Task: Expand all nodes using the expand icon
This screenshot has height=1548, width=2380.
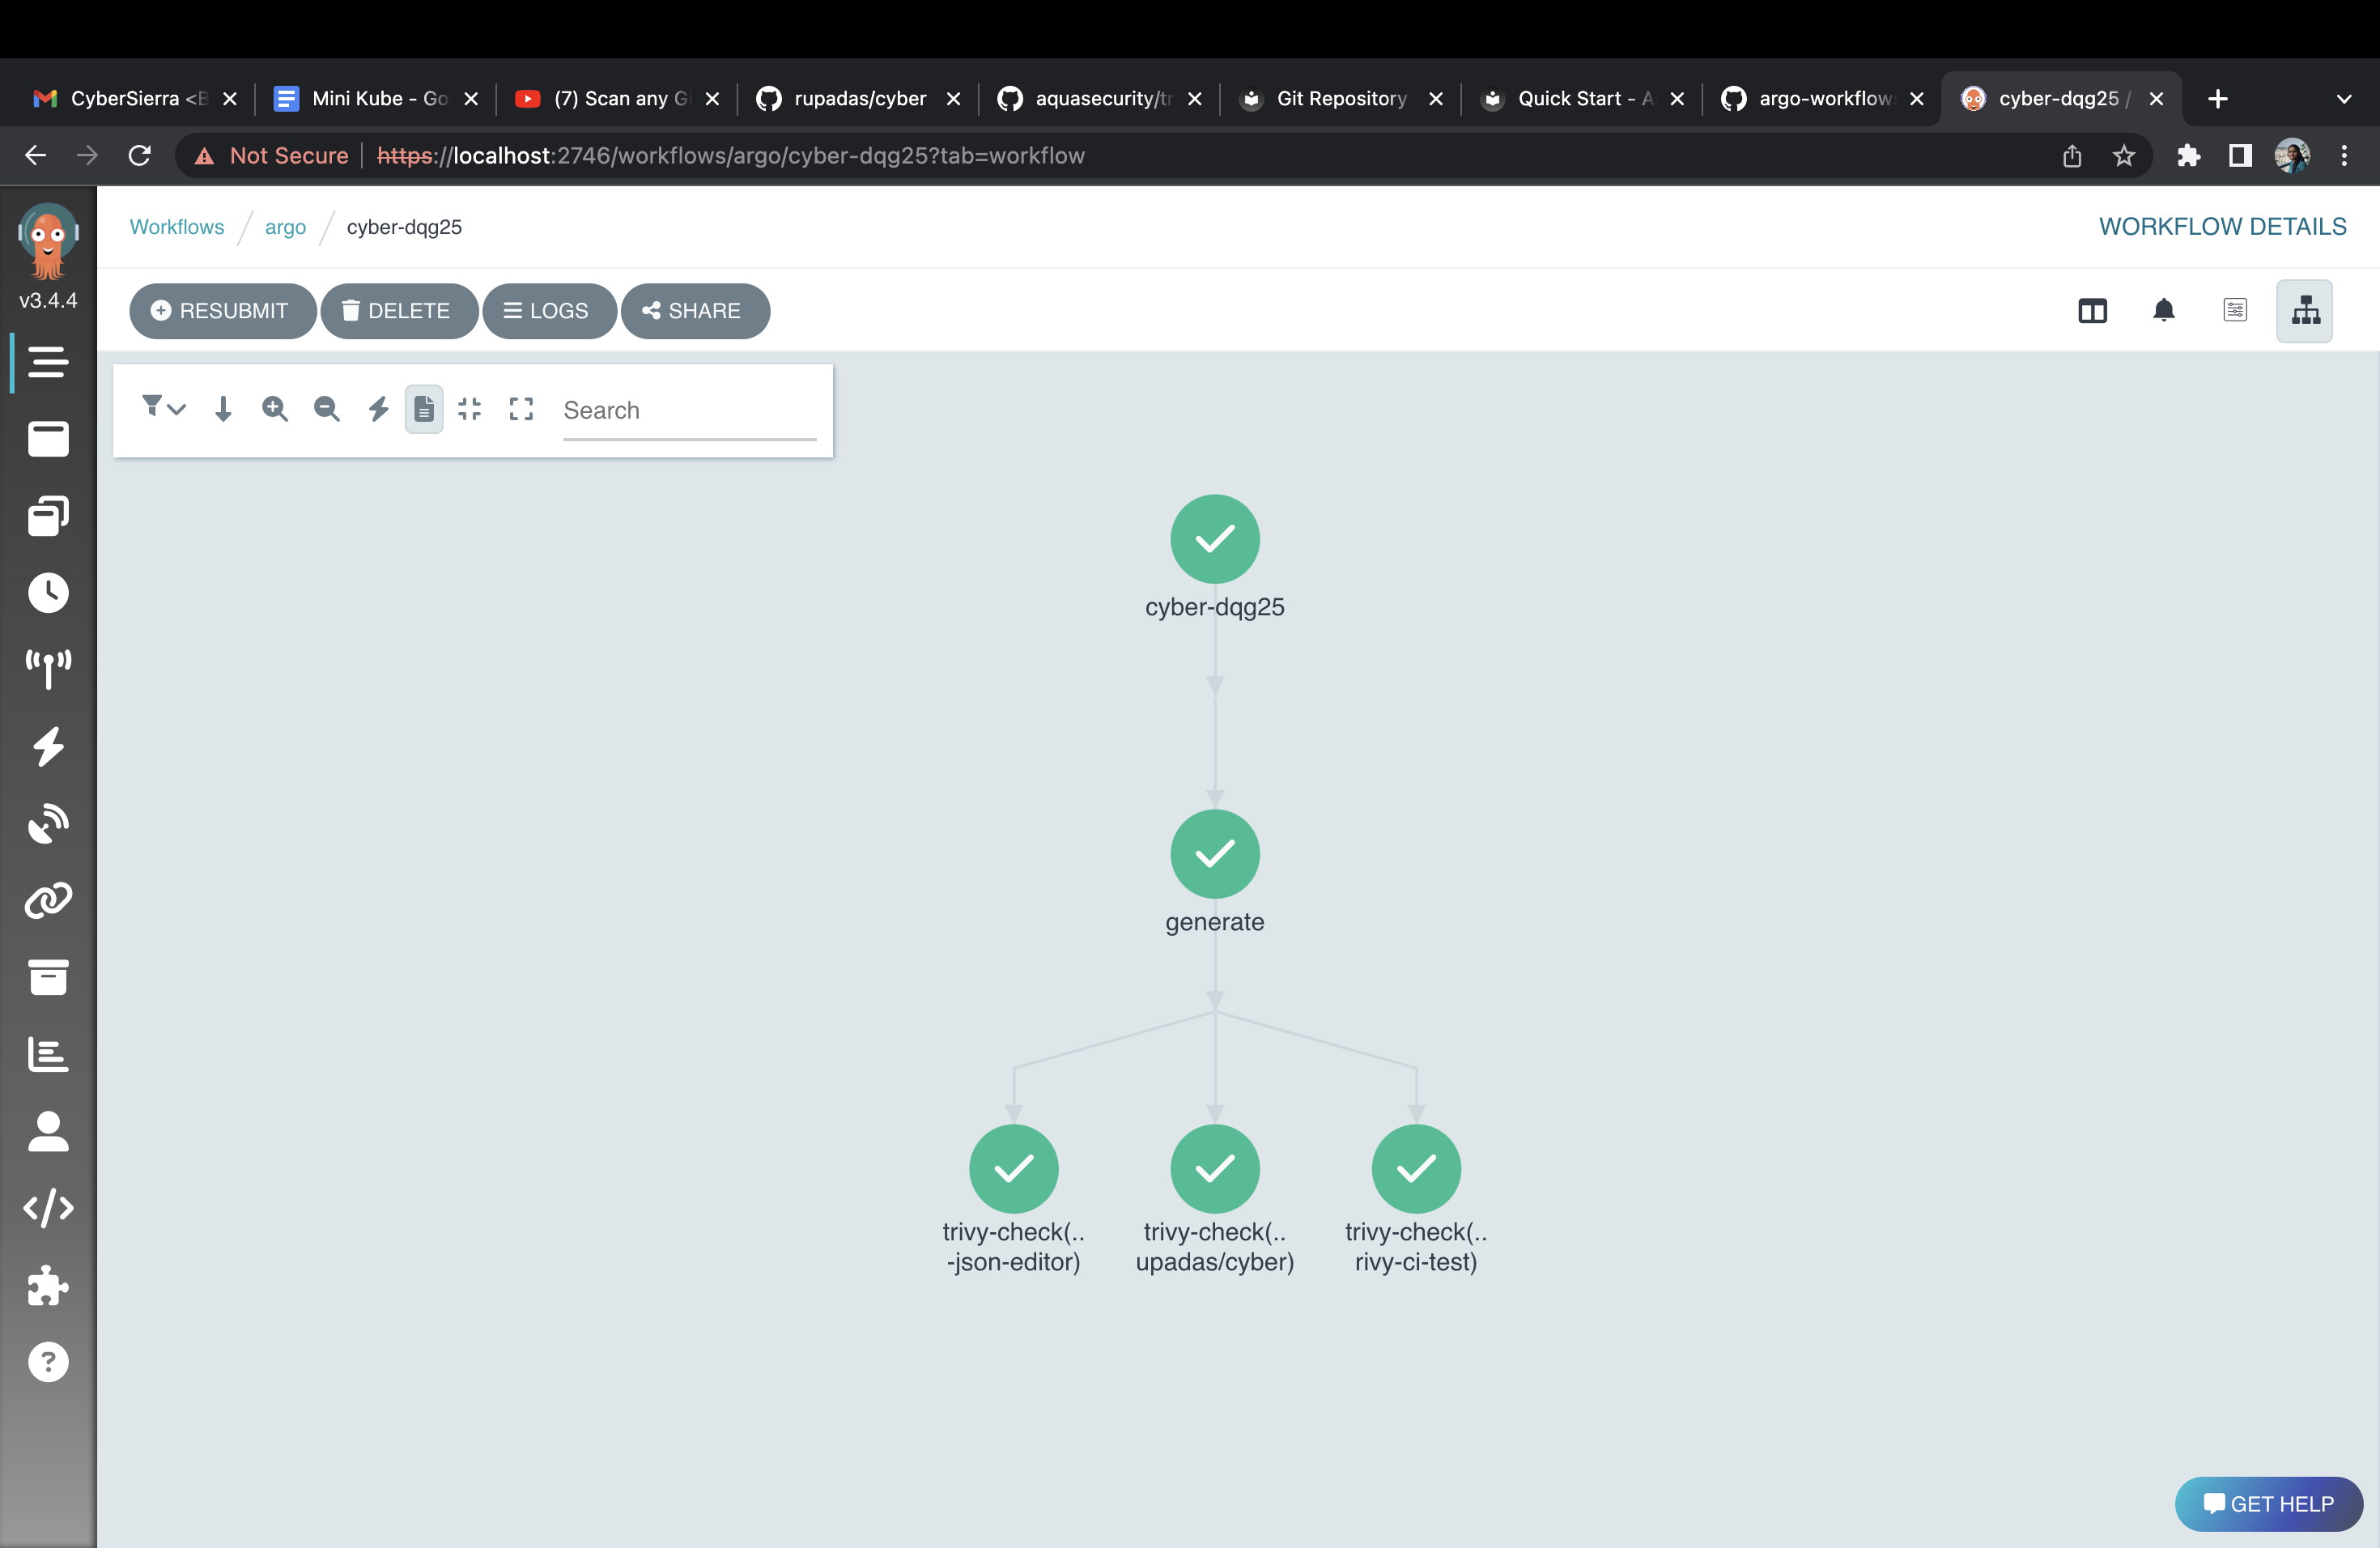Action: (521, 409)
